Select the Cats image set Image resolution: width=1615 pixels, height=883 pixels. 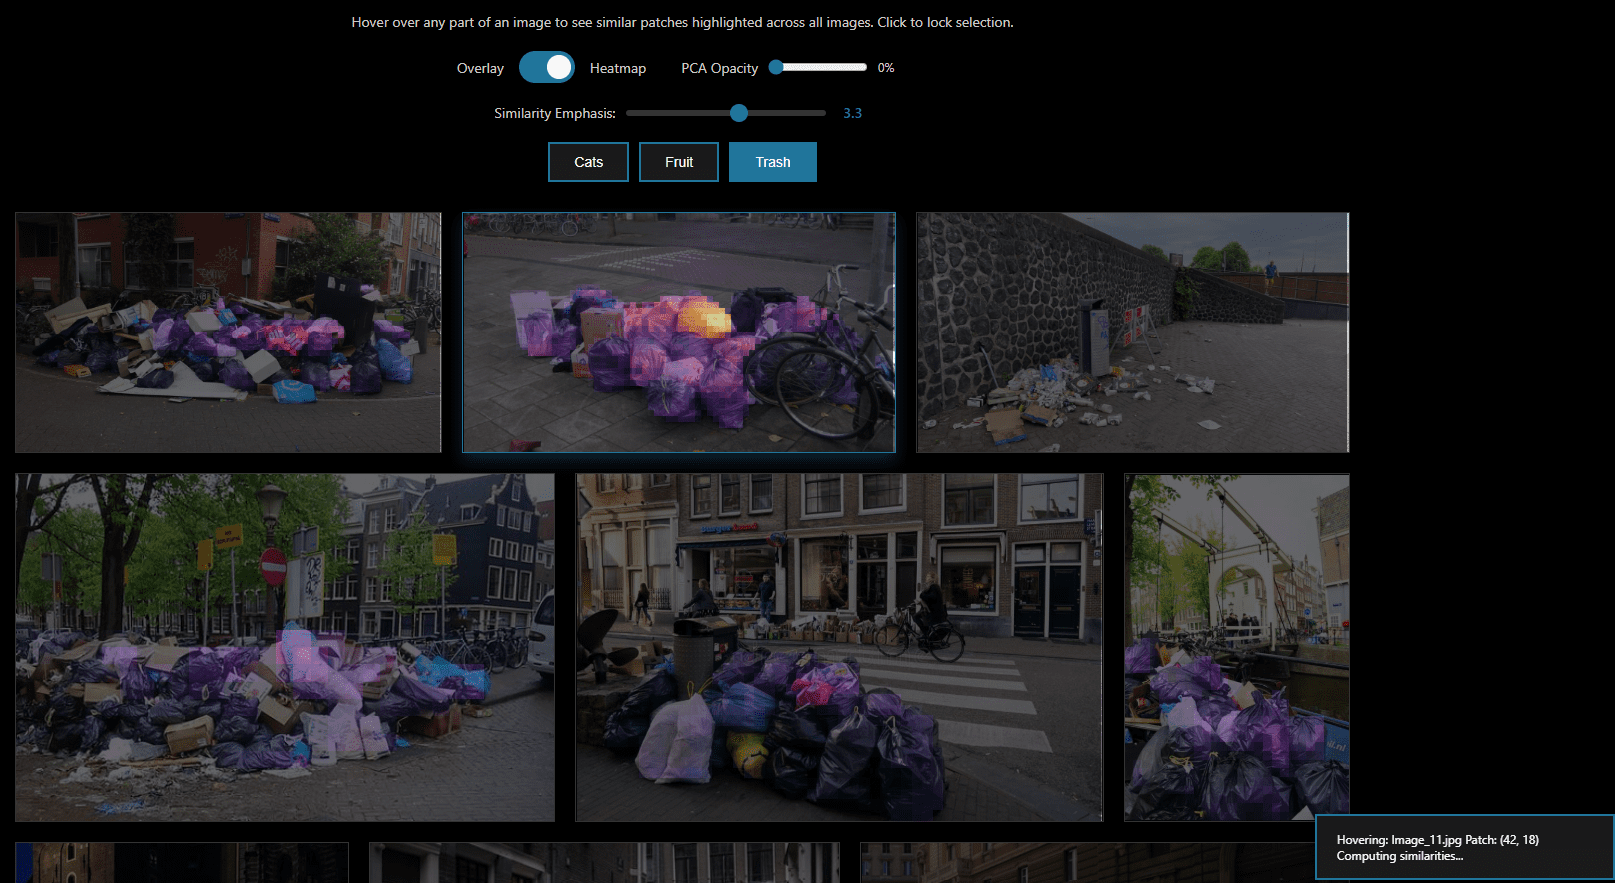pyautogui.click(x=588, y=162)
